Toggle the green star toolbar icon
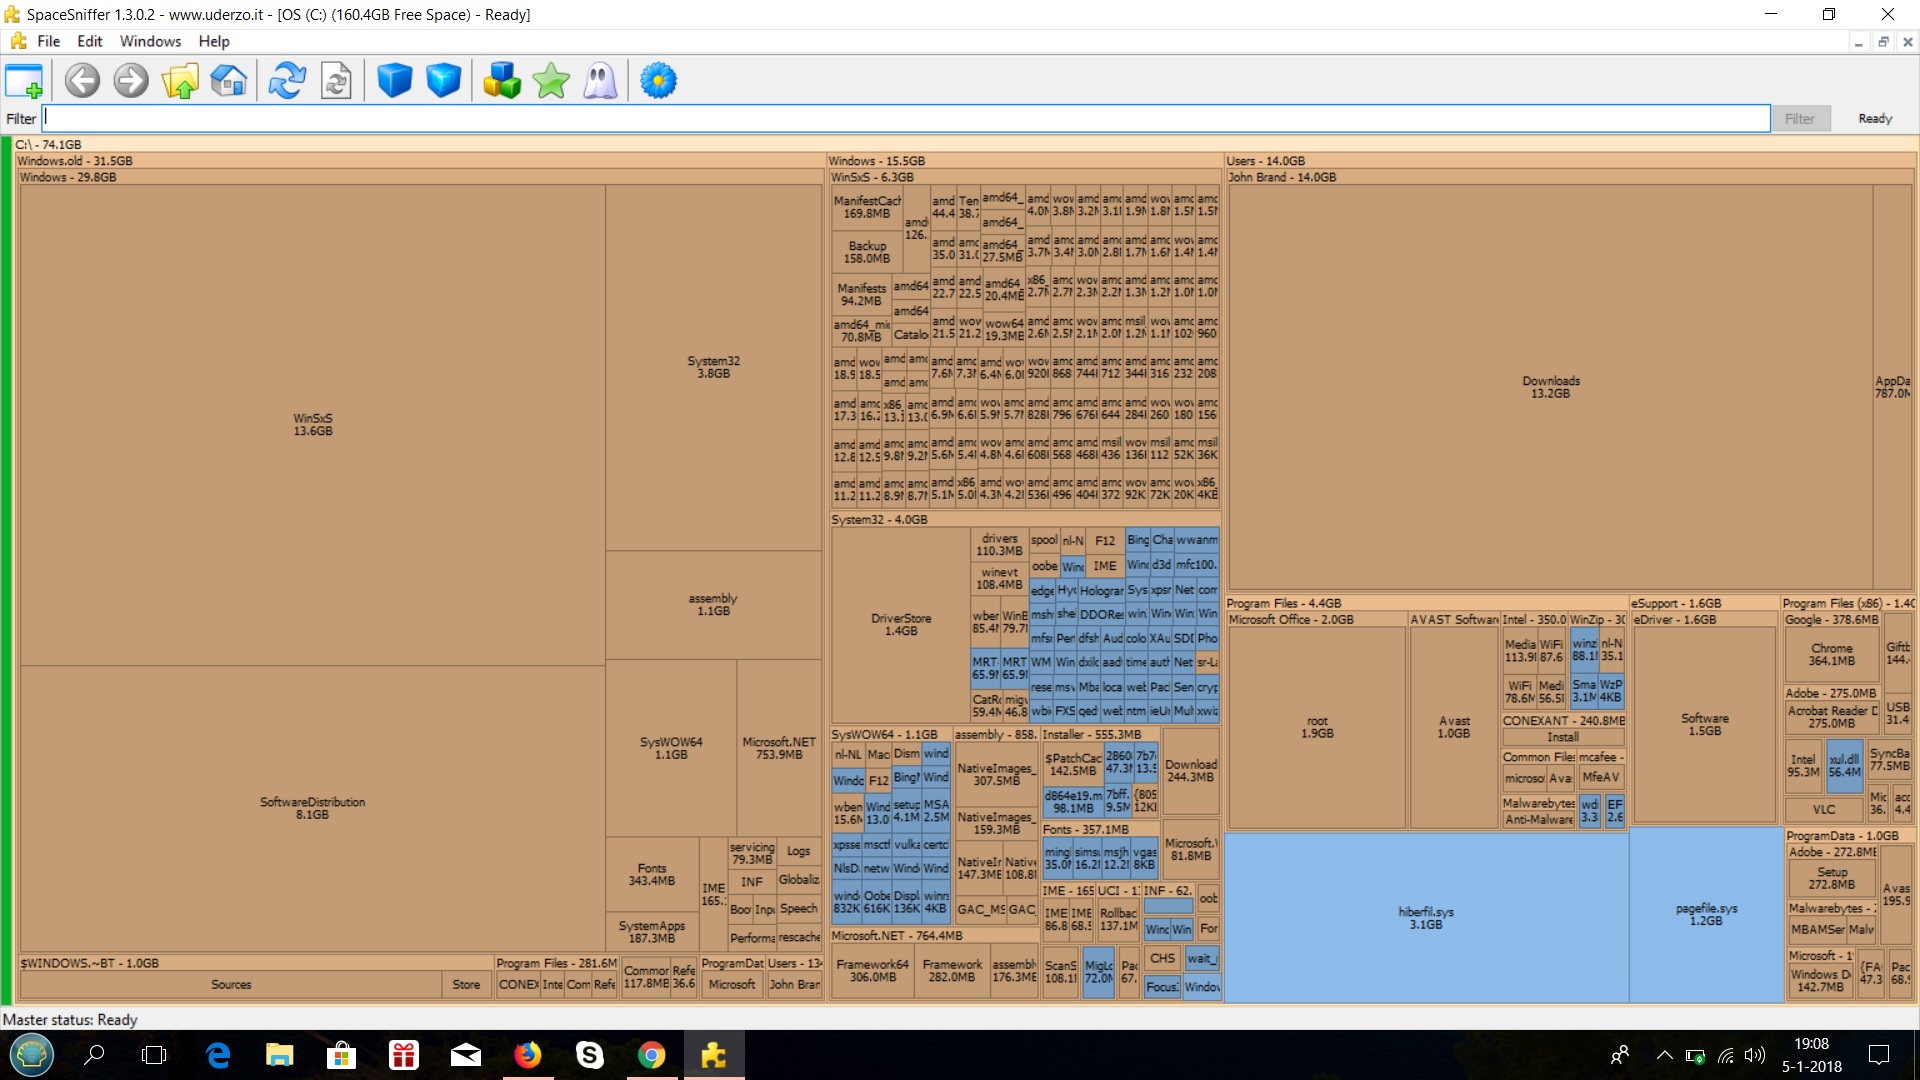The image size is (1920, 1080). point(551,81)
